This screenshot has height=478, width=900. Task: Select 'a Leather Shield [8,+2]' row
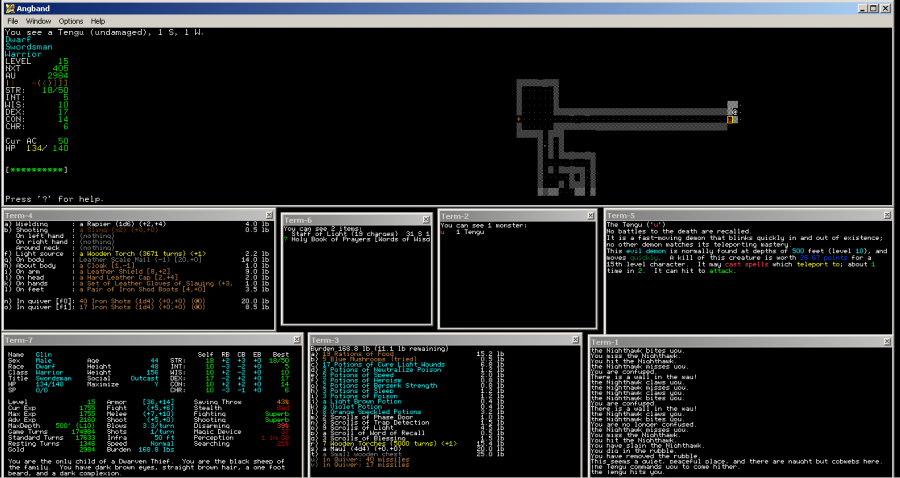tap(137, 271)
